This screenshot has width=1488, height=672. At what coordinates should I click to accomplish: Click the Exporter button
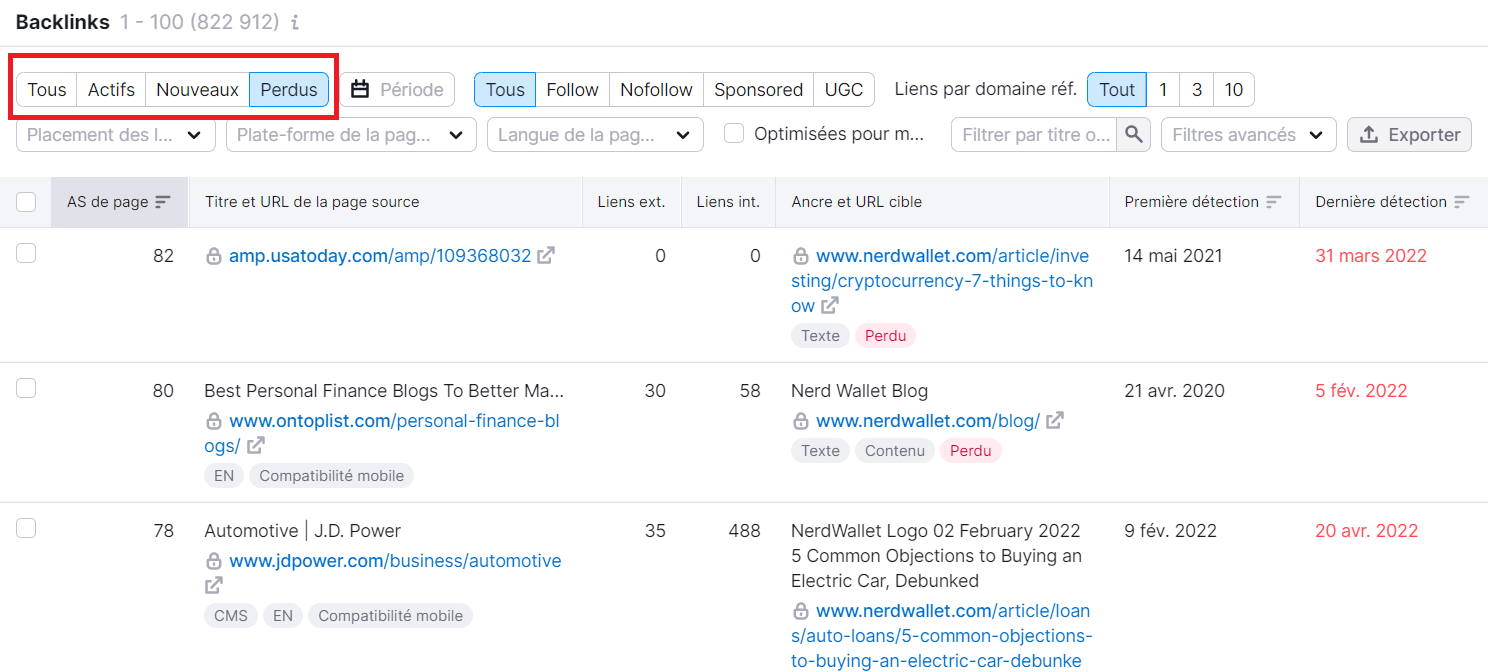(x=1409, y=133)
